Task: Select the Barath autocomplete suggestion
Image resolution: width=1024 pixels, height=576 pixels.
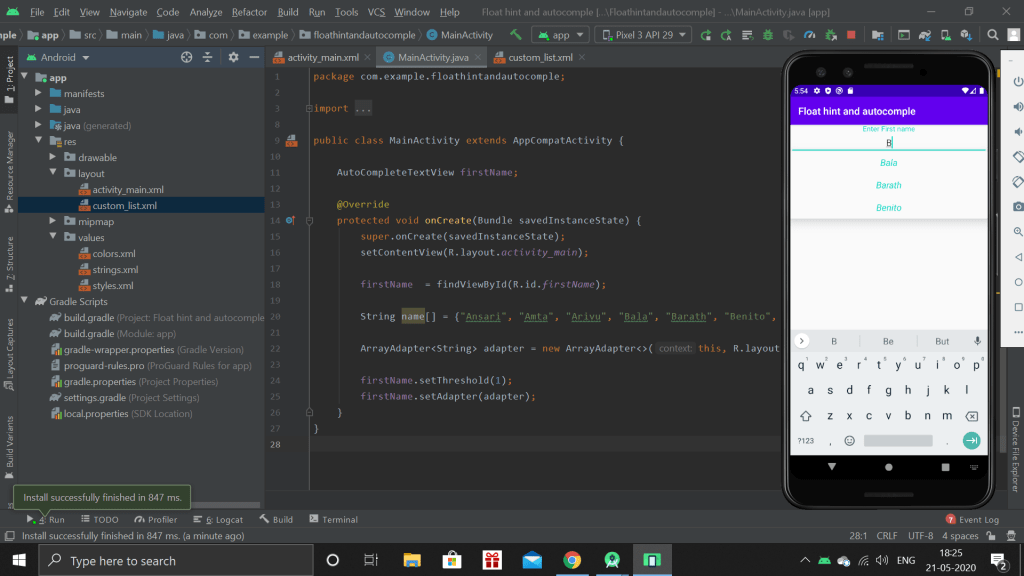Action: pos(888,185)
